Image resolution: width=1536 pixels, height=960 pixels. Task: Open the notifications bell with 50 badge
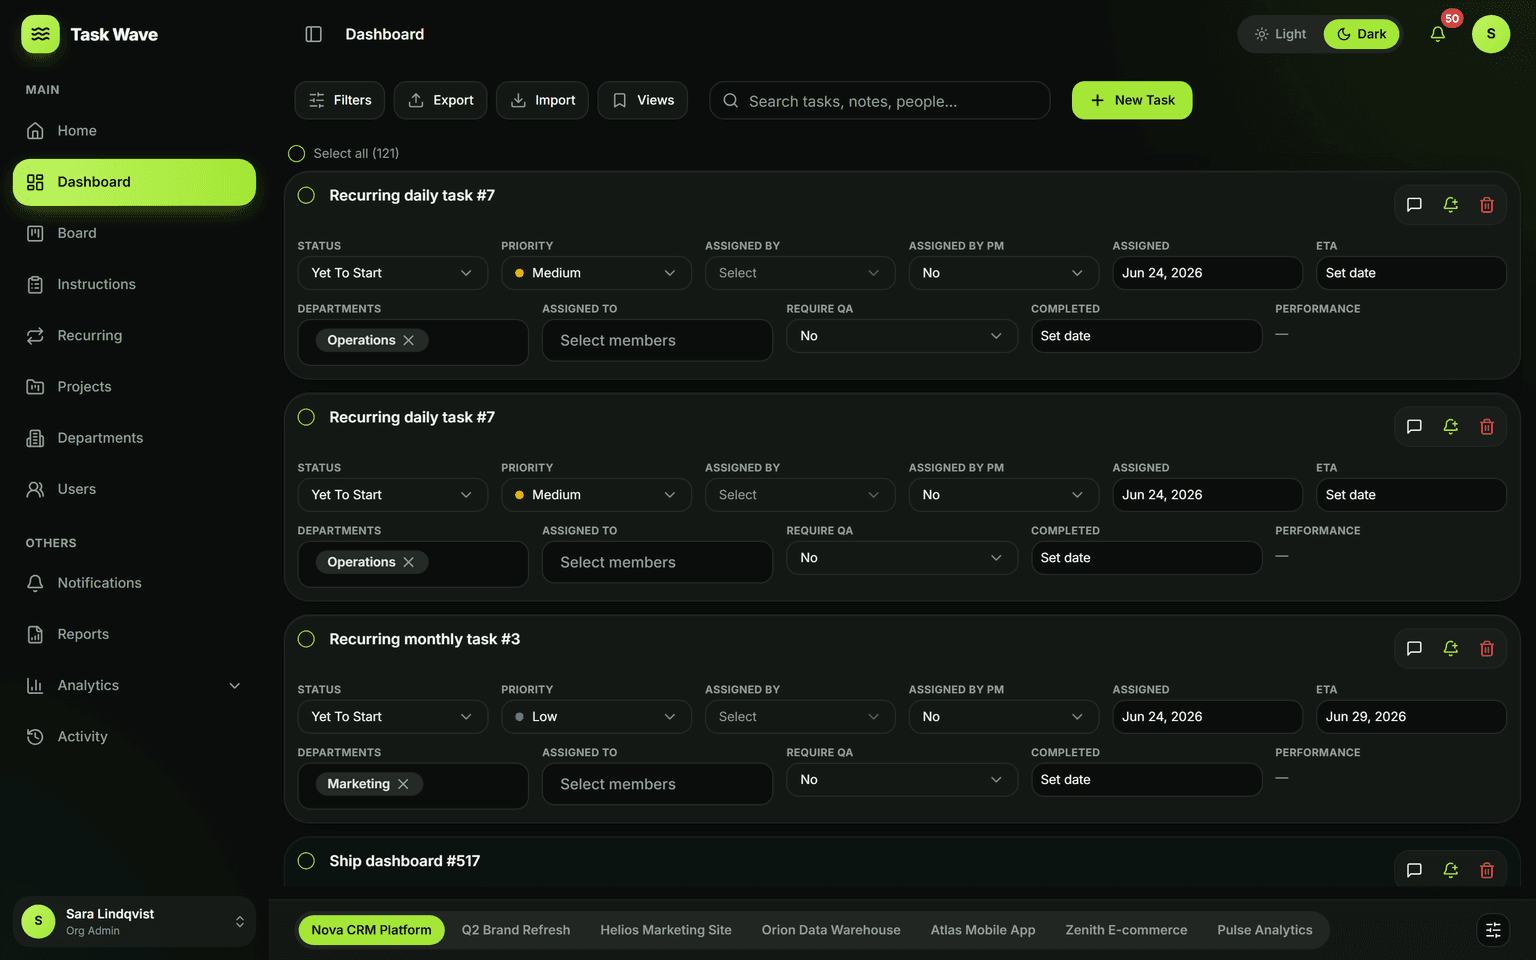[x=1438, y=34]
